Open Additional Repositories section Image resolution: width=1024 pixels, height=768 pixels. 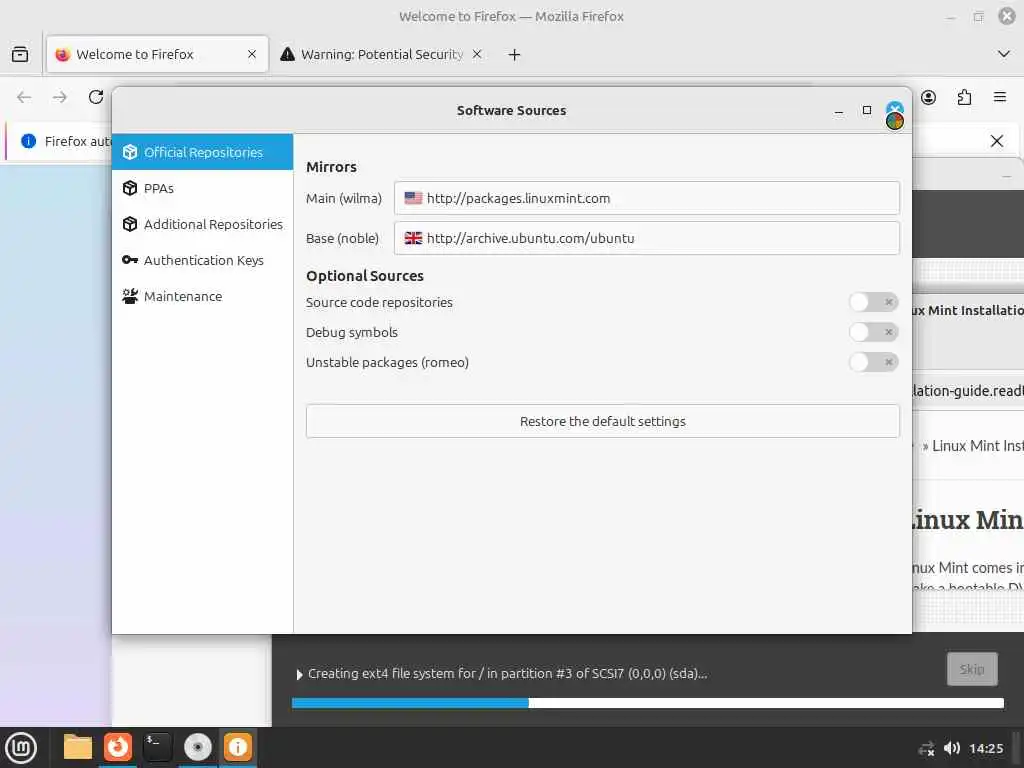point(202,224)
